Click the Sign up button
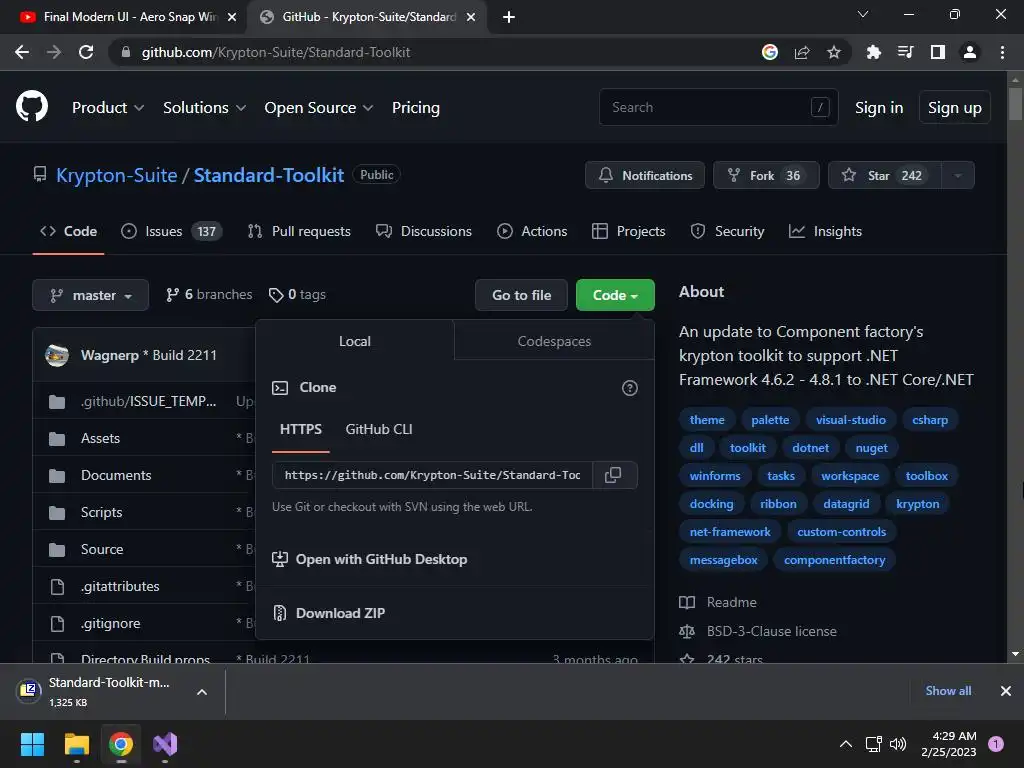This screenshot has width=1024, height=768. click(955, 108)
